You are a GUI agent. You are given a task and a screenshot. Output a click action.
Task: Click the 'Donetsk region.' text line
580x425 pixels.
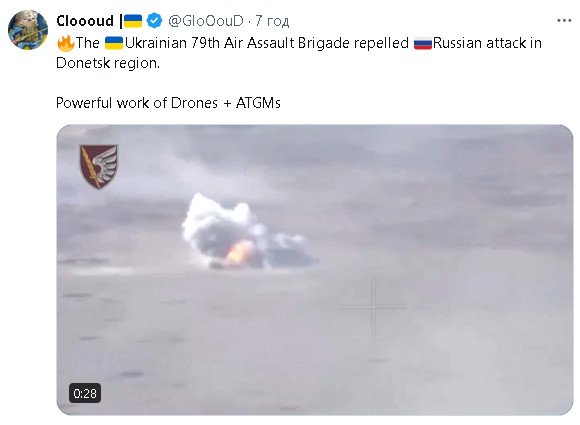point(108,63)
